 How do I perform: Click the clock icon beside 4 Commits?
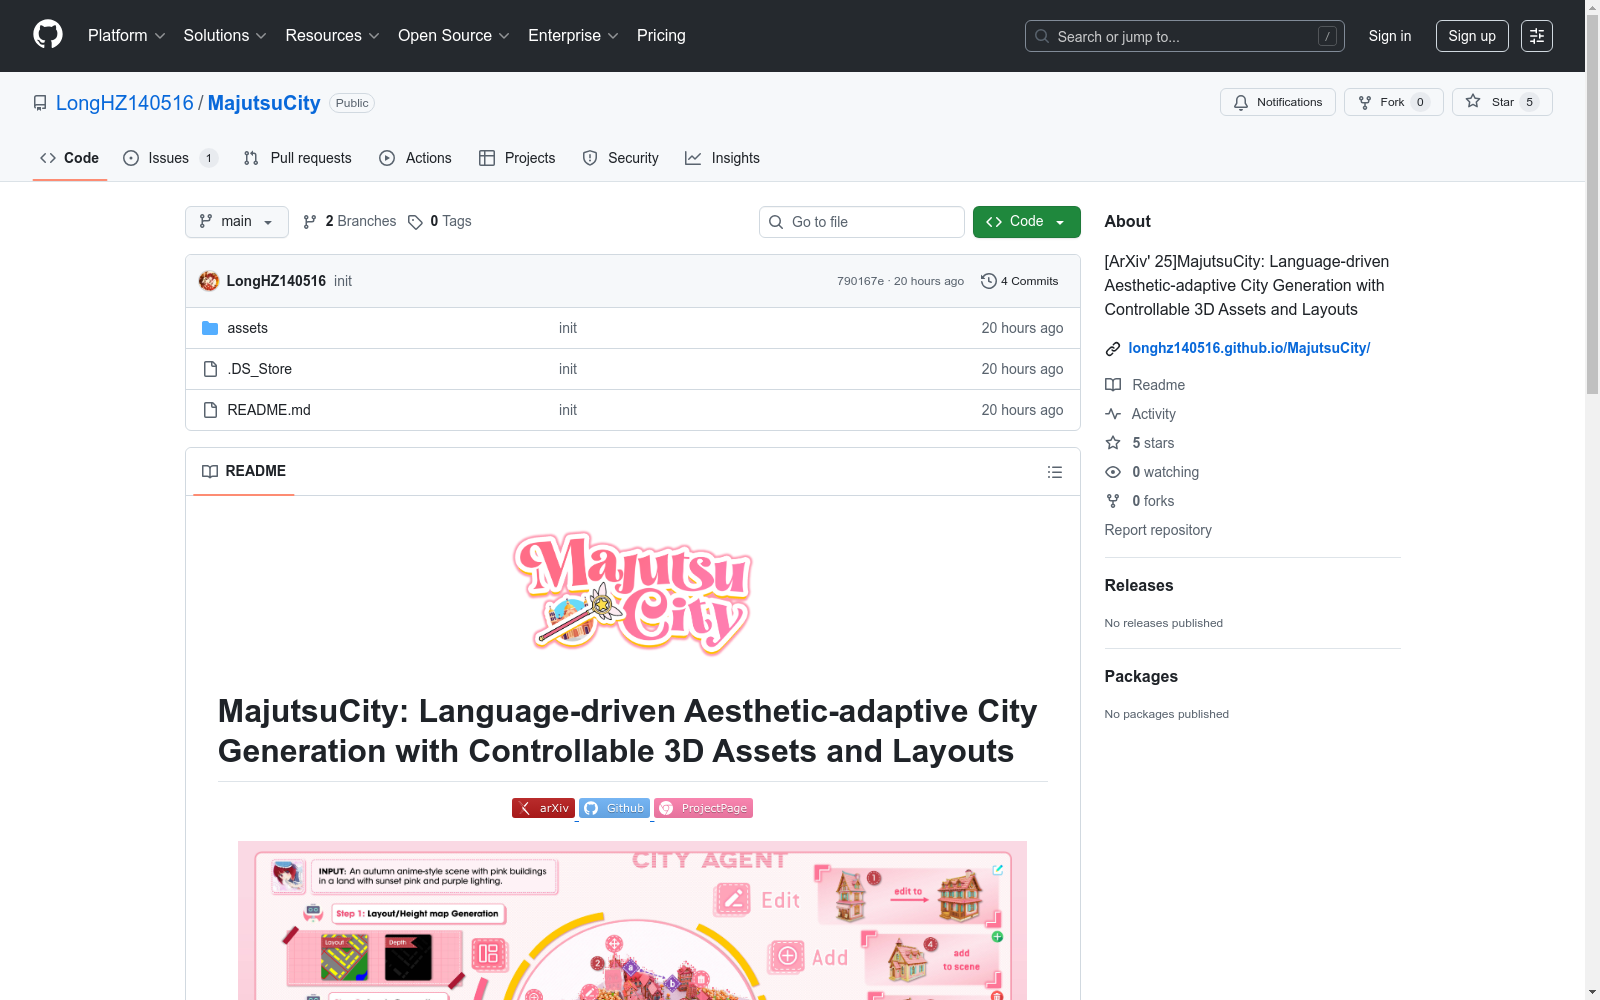click(x=989, y=281)
